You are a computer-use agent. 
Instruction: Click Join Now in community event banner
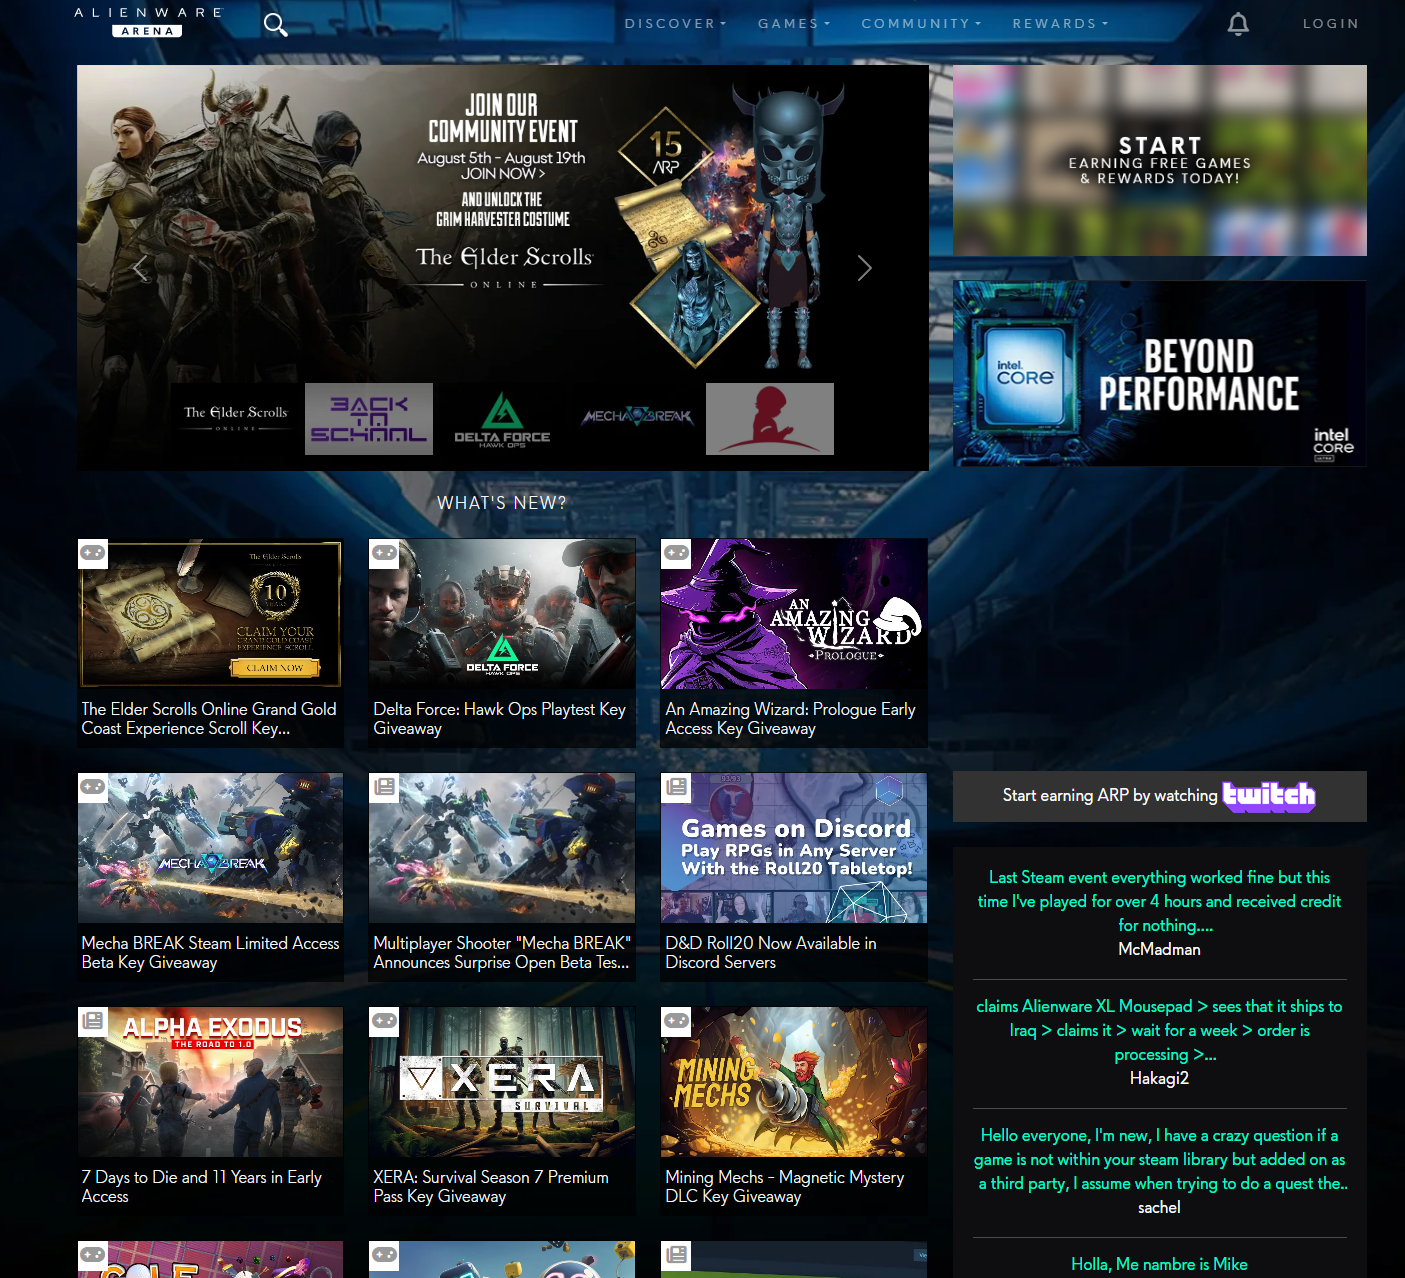(502, 174)
